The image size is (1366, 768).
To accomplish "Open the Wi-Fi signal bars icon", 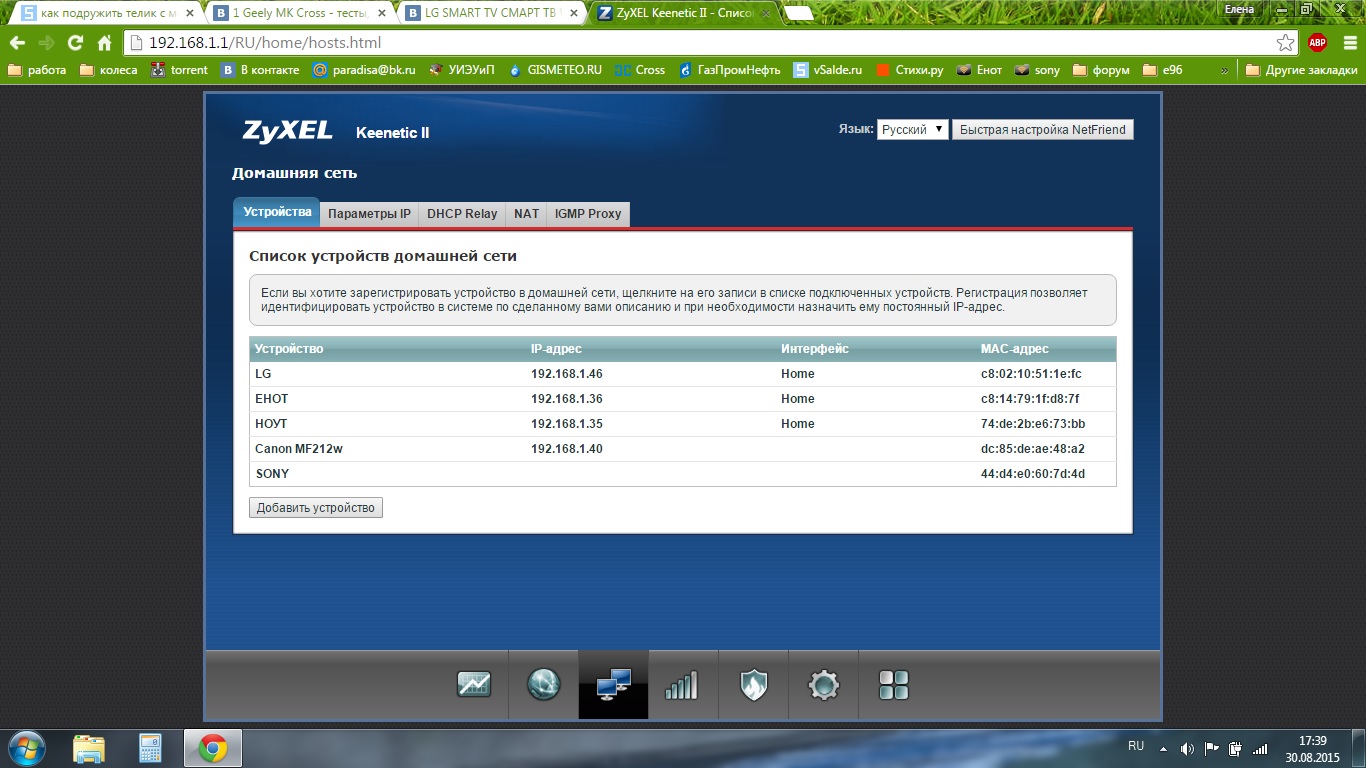I will [682, 685].
